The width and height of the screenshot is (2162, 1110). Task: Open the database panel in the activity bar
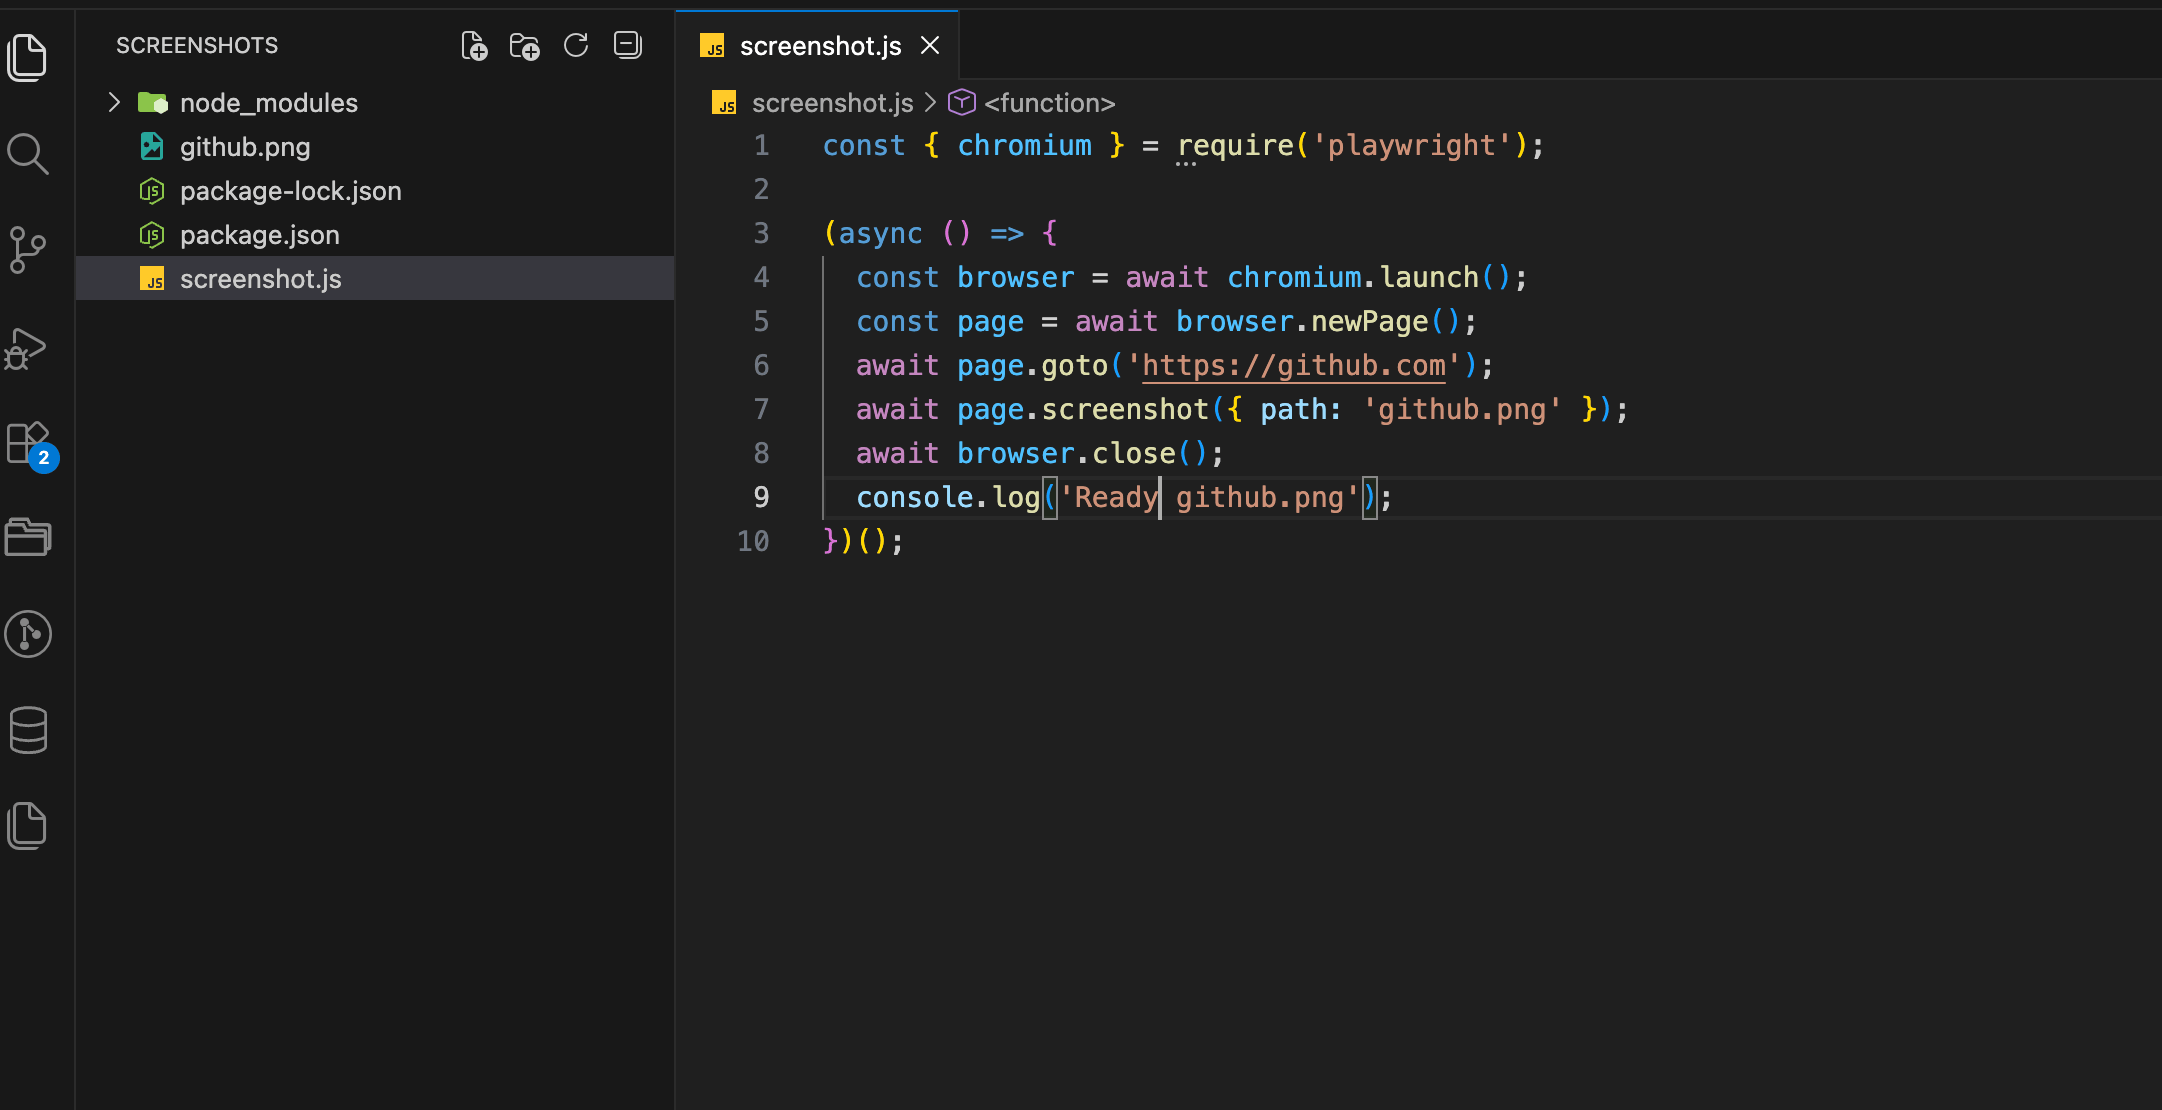coord(28,730)
